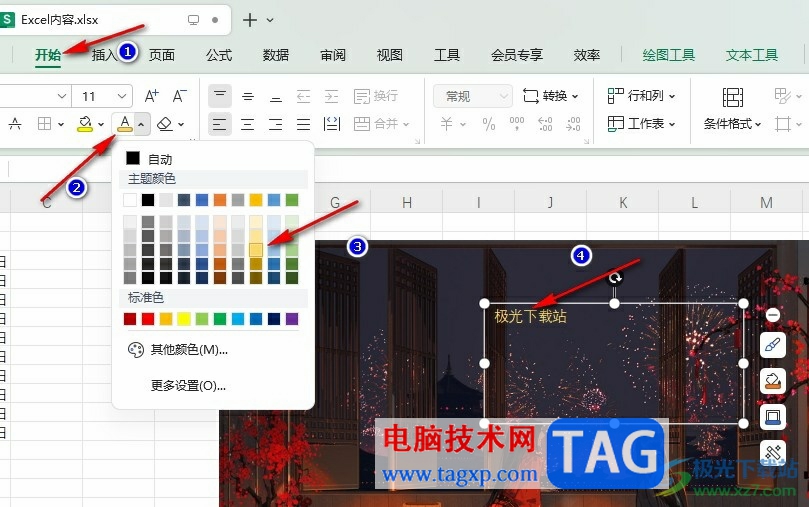Toggle bottom vertical alignment
This screenshot has height=507, width=809.
[276, 96]
